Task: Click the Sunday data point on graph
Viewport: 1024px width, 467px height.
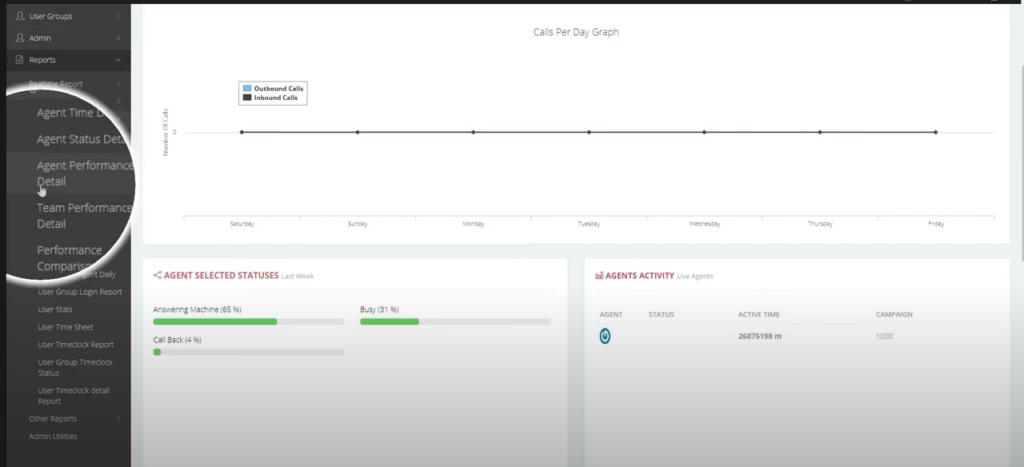Action: coord(357,132)
